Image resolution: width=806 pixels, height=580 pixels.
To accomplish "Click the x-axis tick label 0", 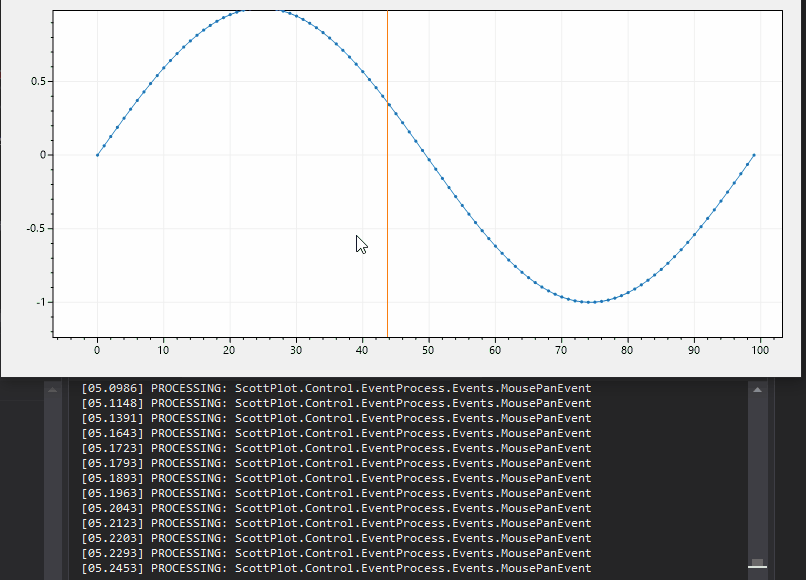I will tap(97, 351).
